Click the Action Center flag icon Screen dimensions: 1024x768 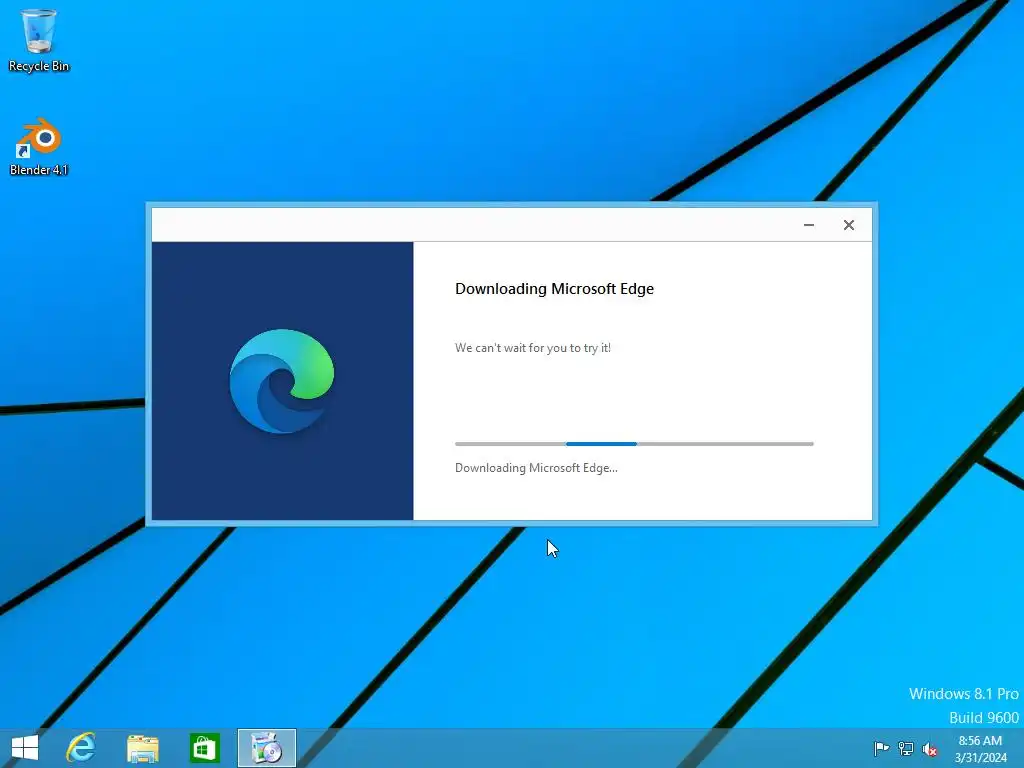[881, 748]
